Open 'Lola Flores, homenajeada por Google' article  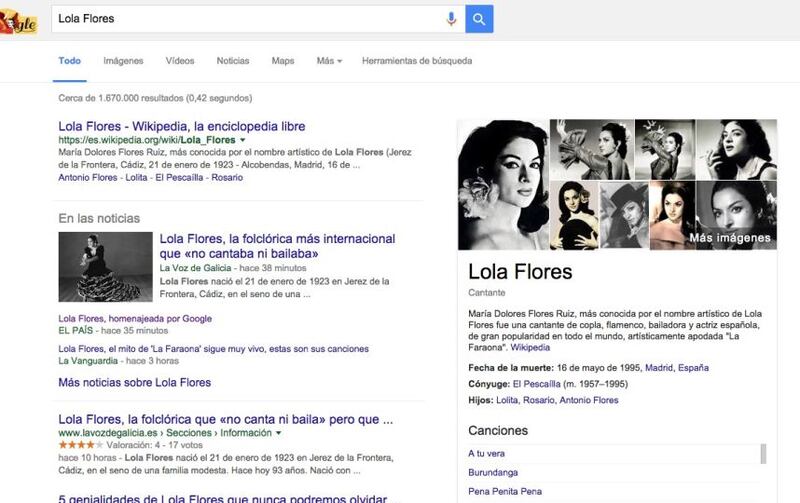135,318
